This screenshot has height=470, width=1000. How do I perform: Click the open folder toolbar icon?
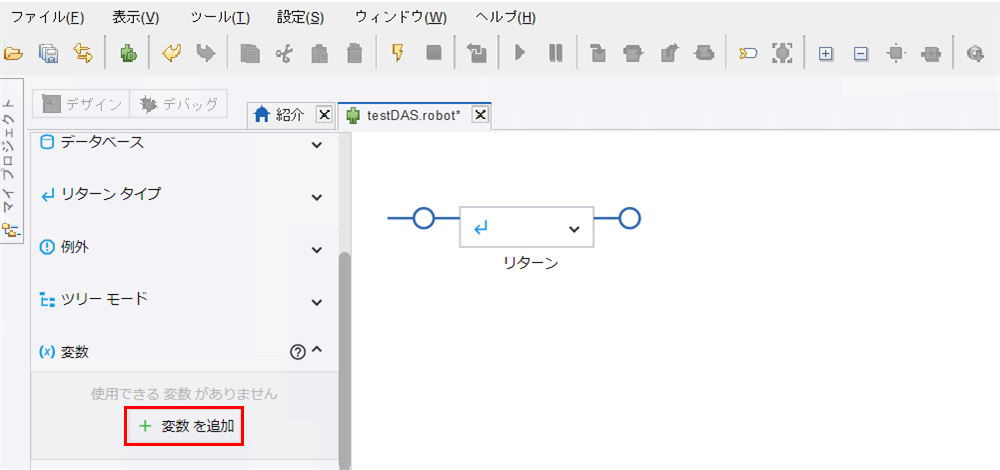tap(13, 54)
